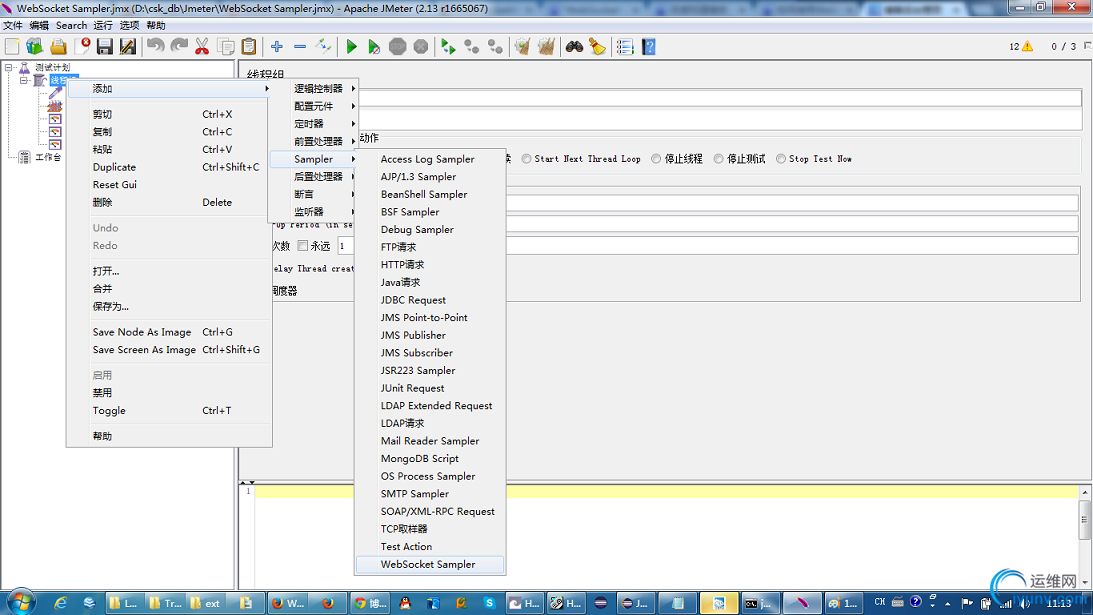
Task: Click the Redo arrow icon
Action: (x=179, y=47)
